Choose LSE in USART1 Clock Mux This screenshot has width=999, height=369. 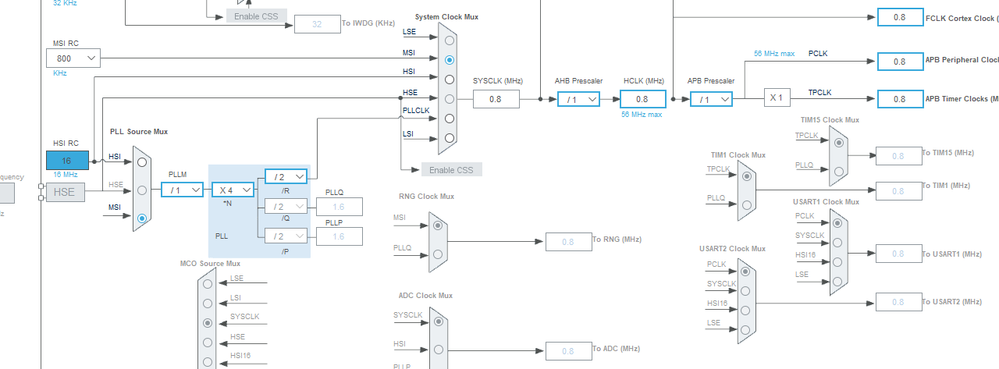coord(838,281)
